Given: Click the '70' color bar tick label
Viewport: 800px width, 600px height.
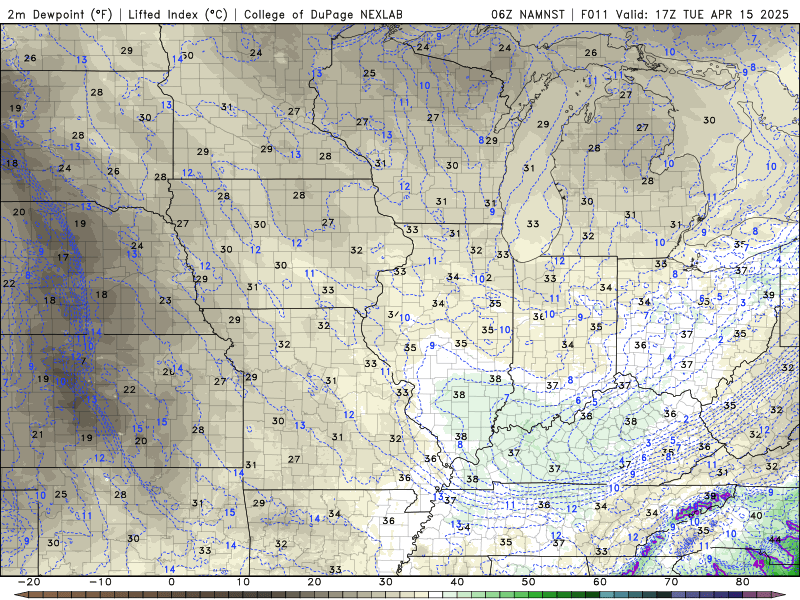Looking at the screenshot, I should [671, 582].
